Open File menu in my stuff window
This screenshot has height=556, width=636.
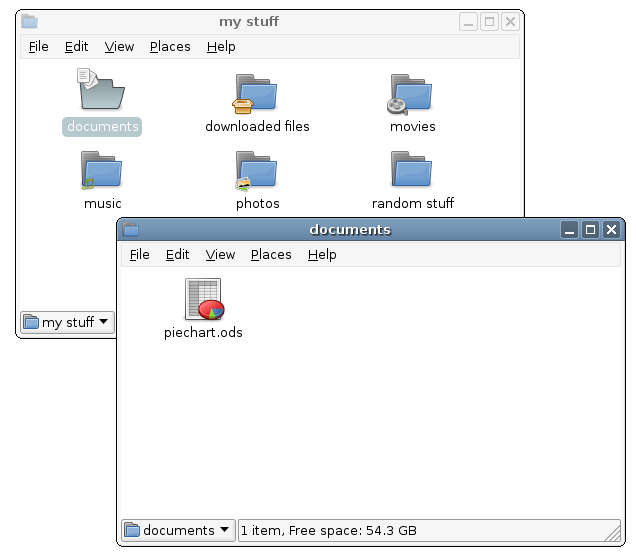(x=39, y=47)
